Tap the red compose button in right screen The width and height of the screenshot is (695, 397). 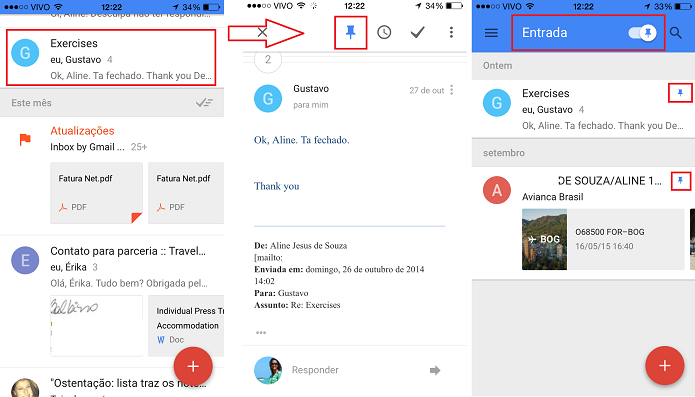[664, 366]
